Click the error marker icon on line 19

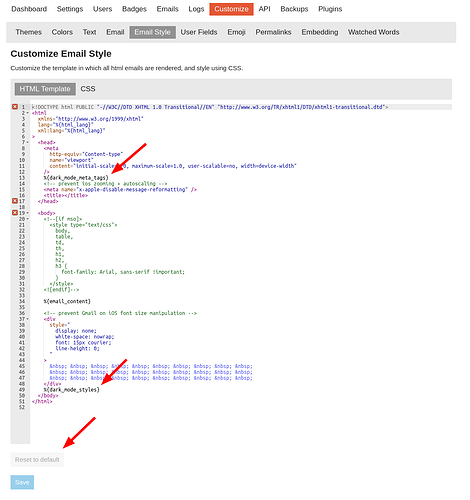15,213
